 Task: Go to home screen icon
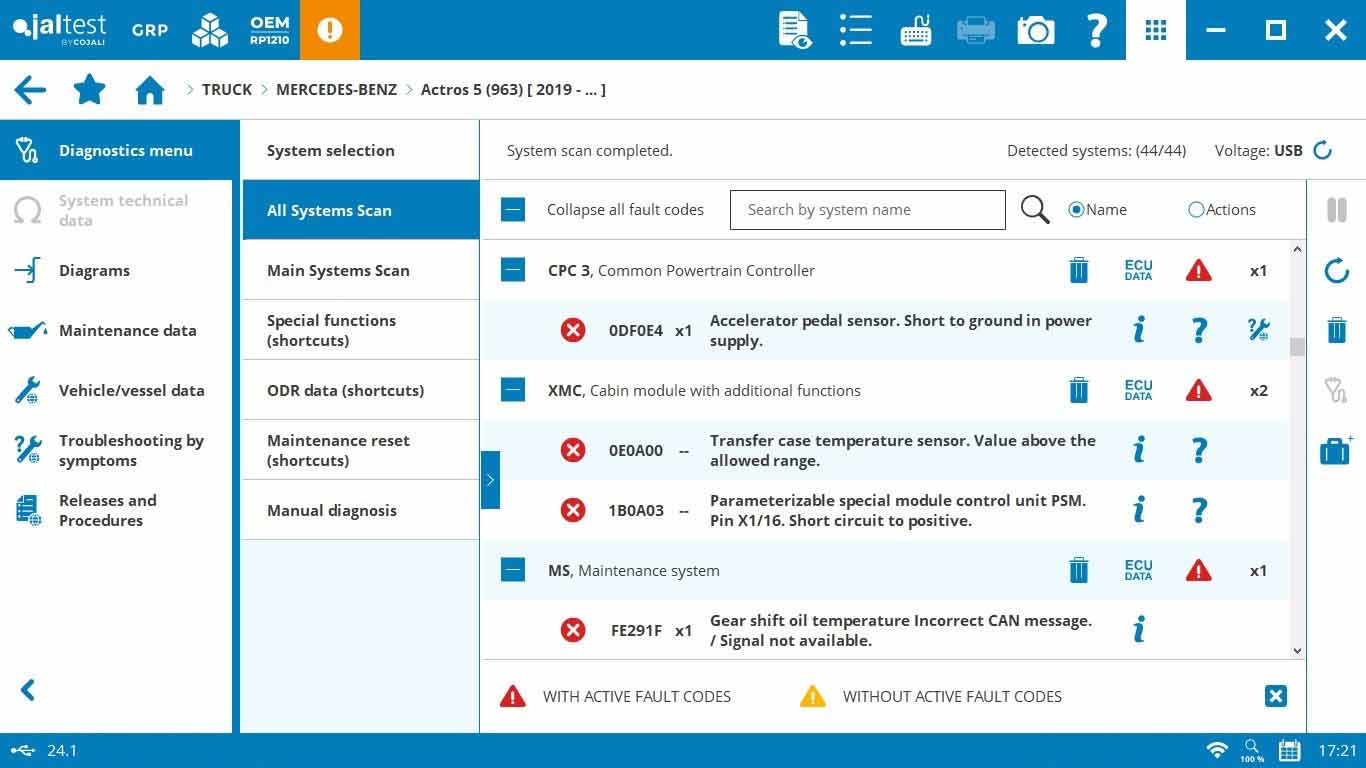(x=150, y=90)
